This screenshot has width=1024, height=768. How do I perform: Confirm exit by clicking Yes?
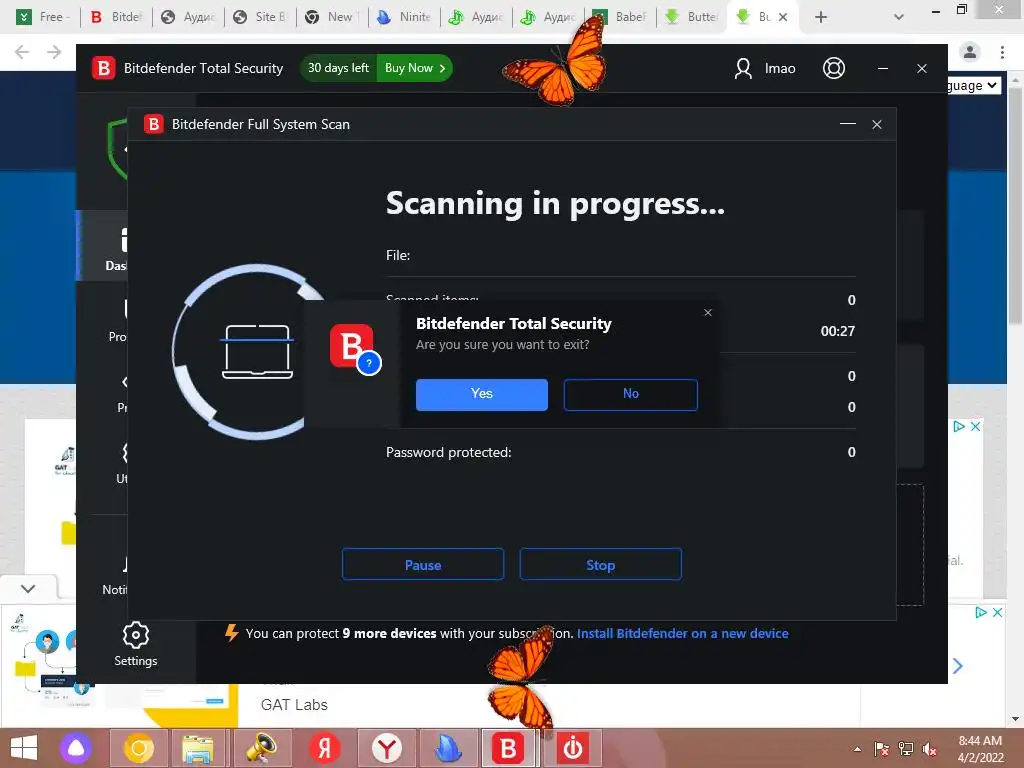pos(481,394)
